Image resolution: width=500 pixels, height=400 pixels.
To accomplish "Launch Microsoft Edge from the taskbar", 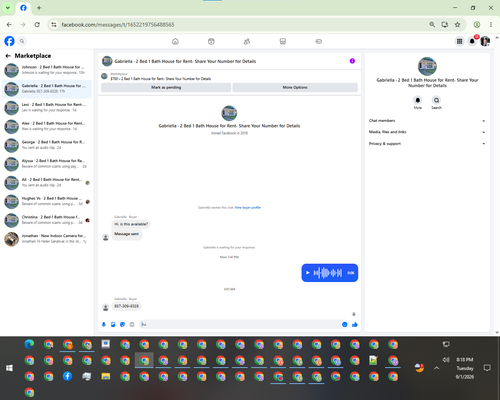I will coord(29,344).
